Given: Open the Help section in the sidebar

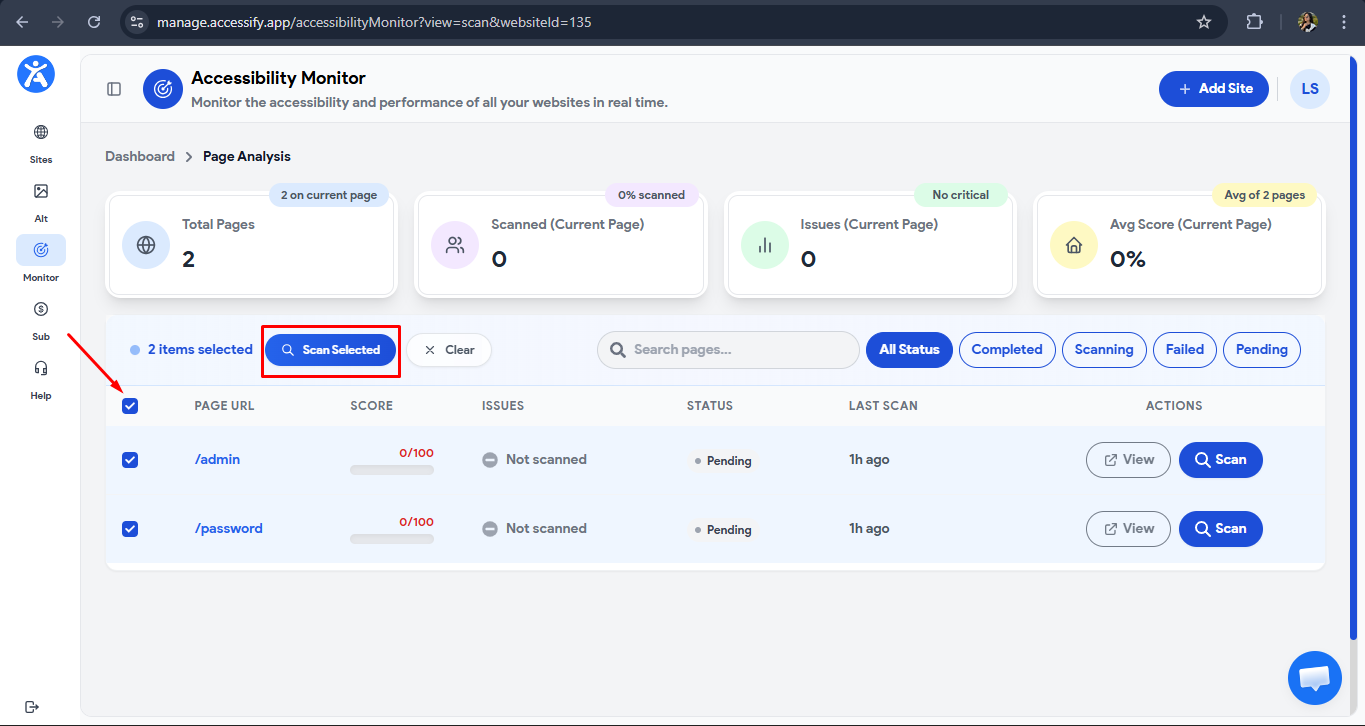Looking at the screenshot, I should (40, 376).
